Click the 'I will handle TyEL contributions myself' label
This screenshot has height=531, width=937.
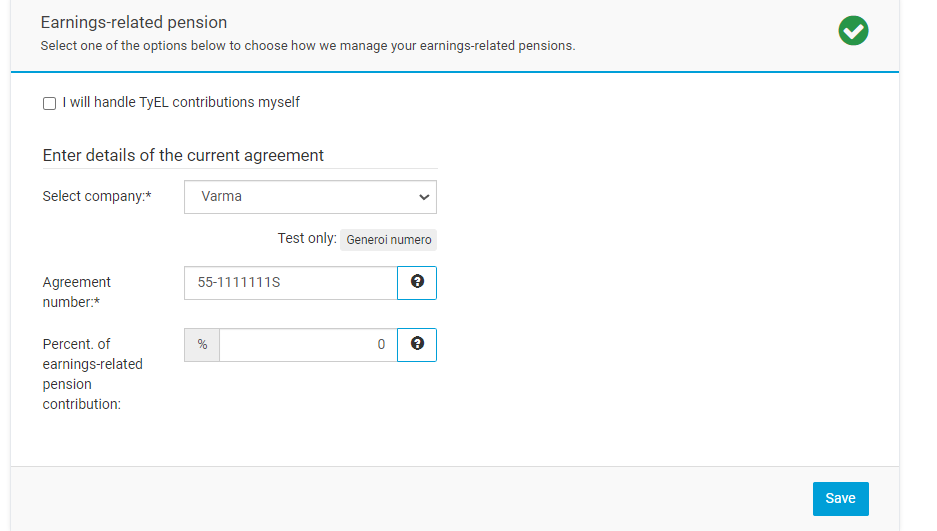(x=181, y=102)
